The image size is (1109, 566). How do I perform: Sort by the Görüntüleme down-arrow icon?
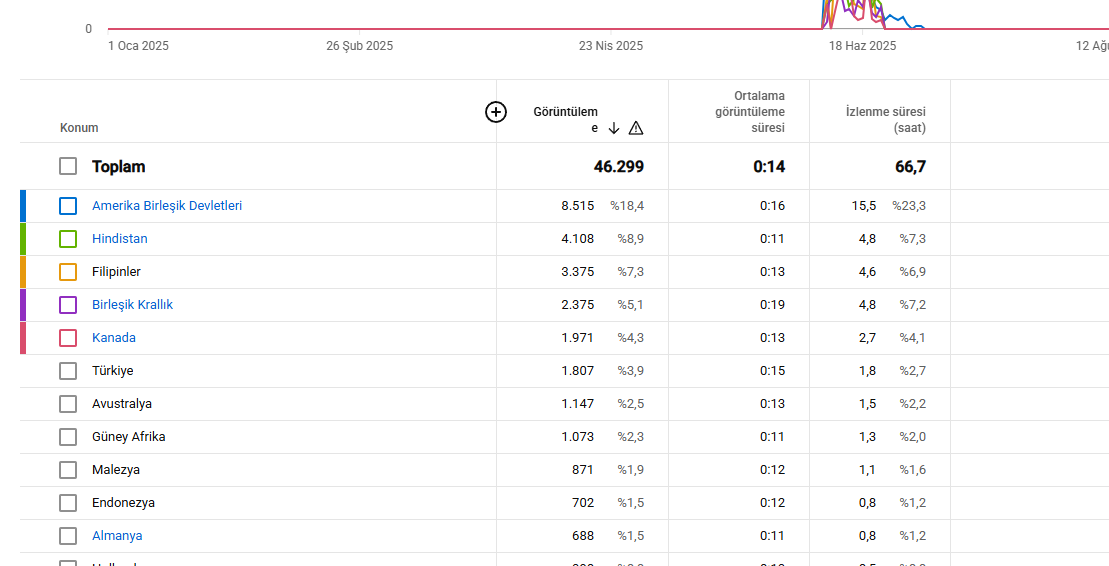pyautogui.click(x=614, y=128)
